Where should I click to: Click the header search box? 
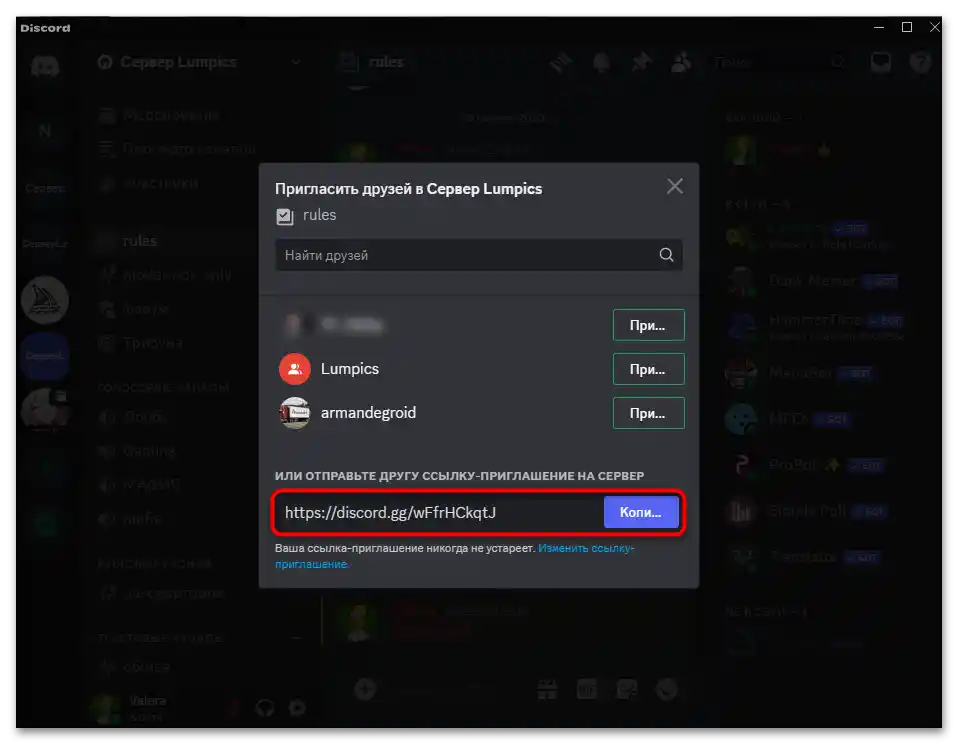tap(781, 62)
